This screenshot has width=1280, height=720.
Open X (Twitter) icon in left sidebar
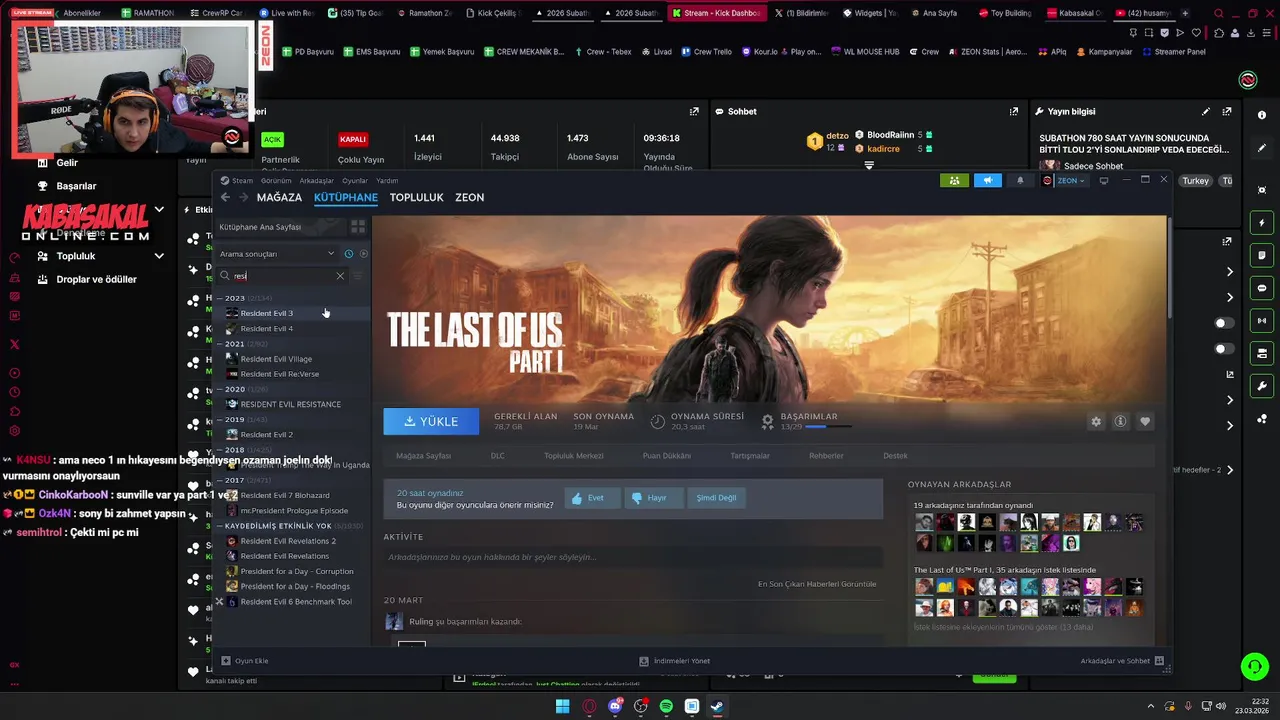click(14, 344)
